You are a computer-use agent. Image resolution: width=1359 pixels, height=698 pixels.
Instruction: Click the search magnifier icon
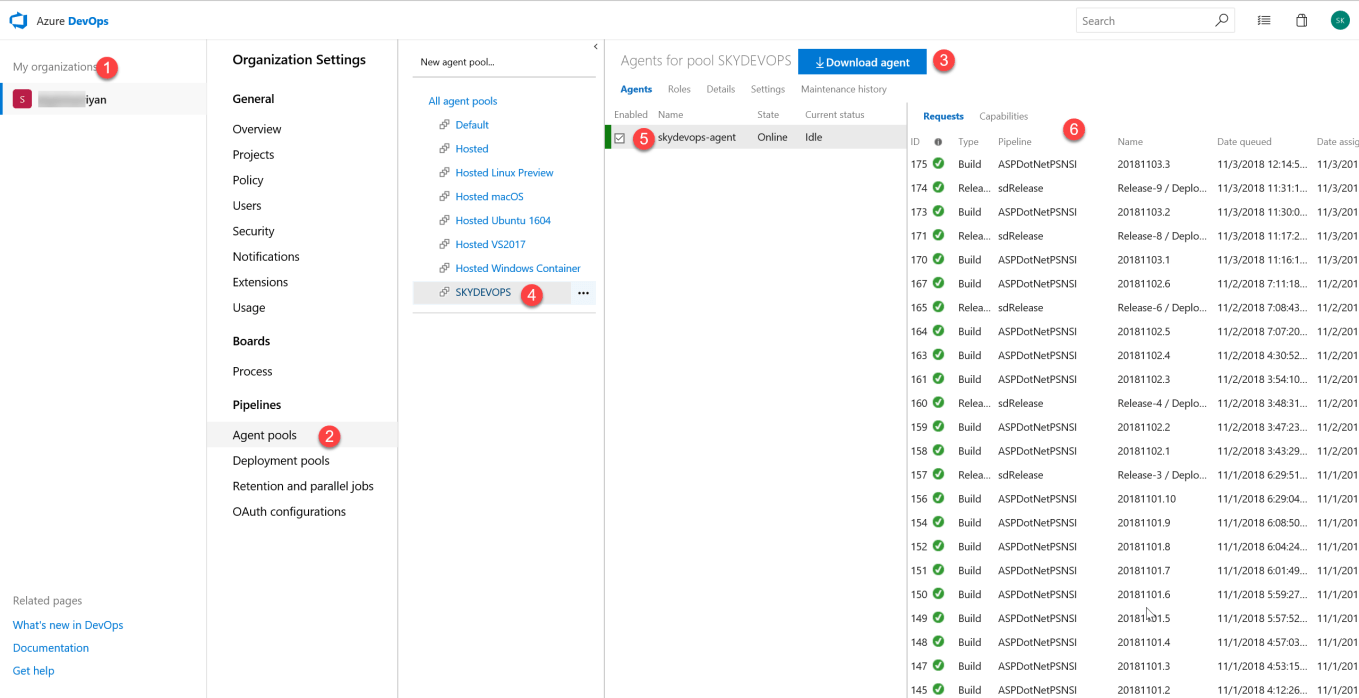tap(1221, 20)
